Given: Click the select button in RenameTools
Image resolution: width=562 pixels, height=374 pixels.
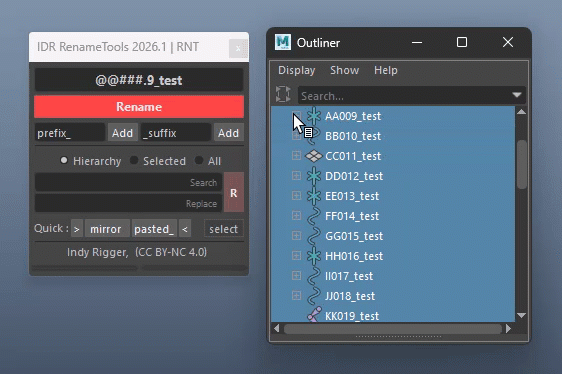Looking at the screenshot, I should point(224,229).
